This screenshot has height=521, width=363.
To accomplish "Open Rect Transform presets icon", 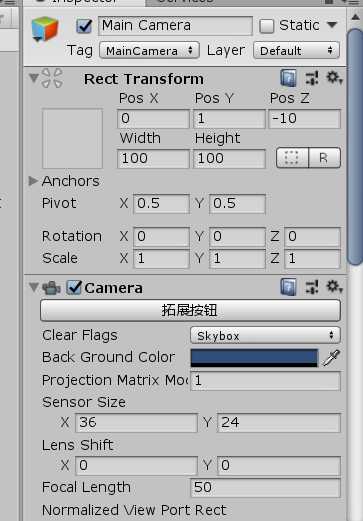I will (312, 78).
